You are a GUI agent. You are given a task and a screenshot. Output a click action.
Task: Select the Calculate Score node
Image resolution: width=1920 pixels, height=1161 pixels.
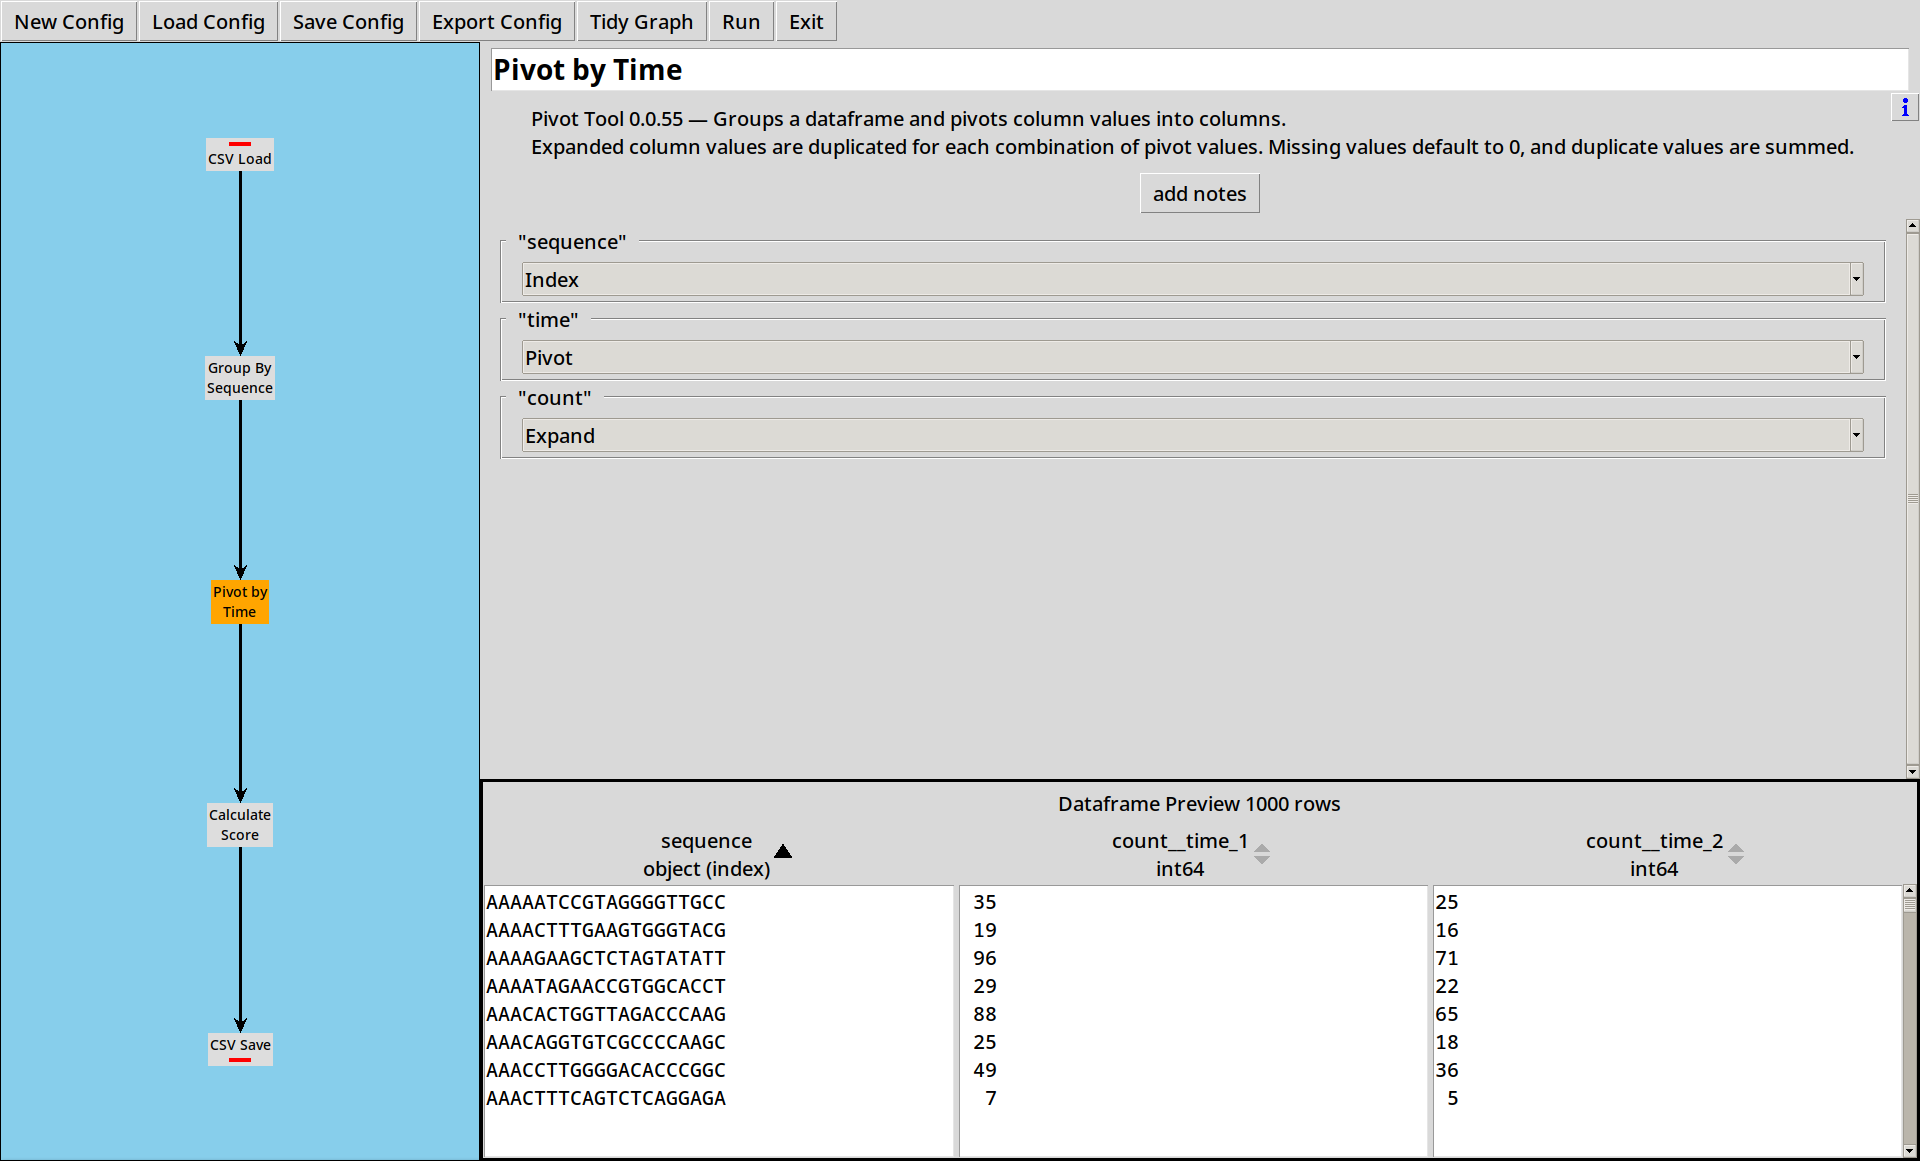point(240,825)
